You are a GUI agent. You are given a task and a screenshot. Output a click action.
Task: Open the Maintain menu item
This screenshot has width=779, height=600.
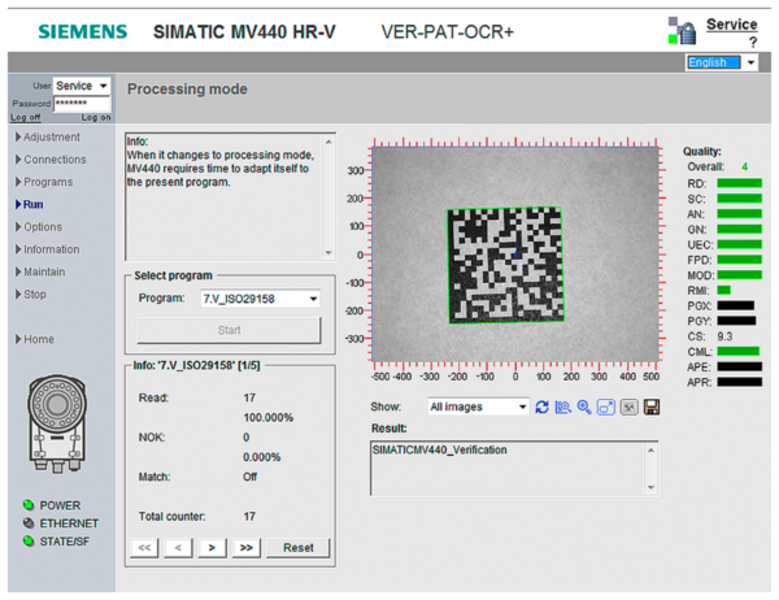coord(41,272)
